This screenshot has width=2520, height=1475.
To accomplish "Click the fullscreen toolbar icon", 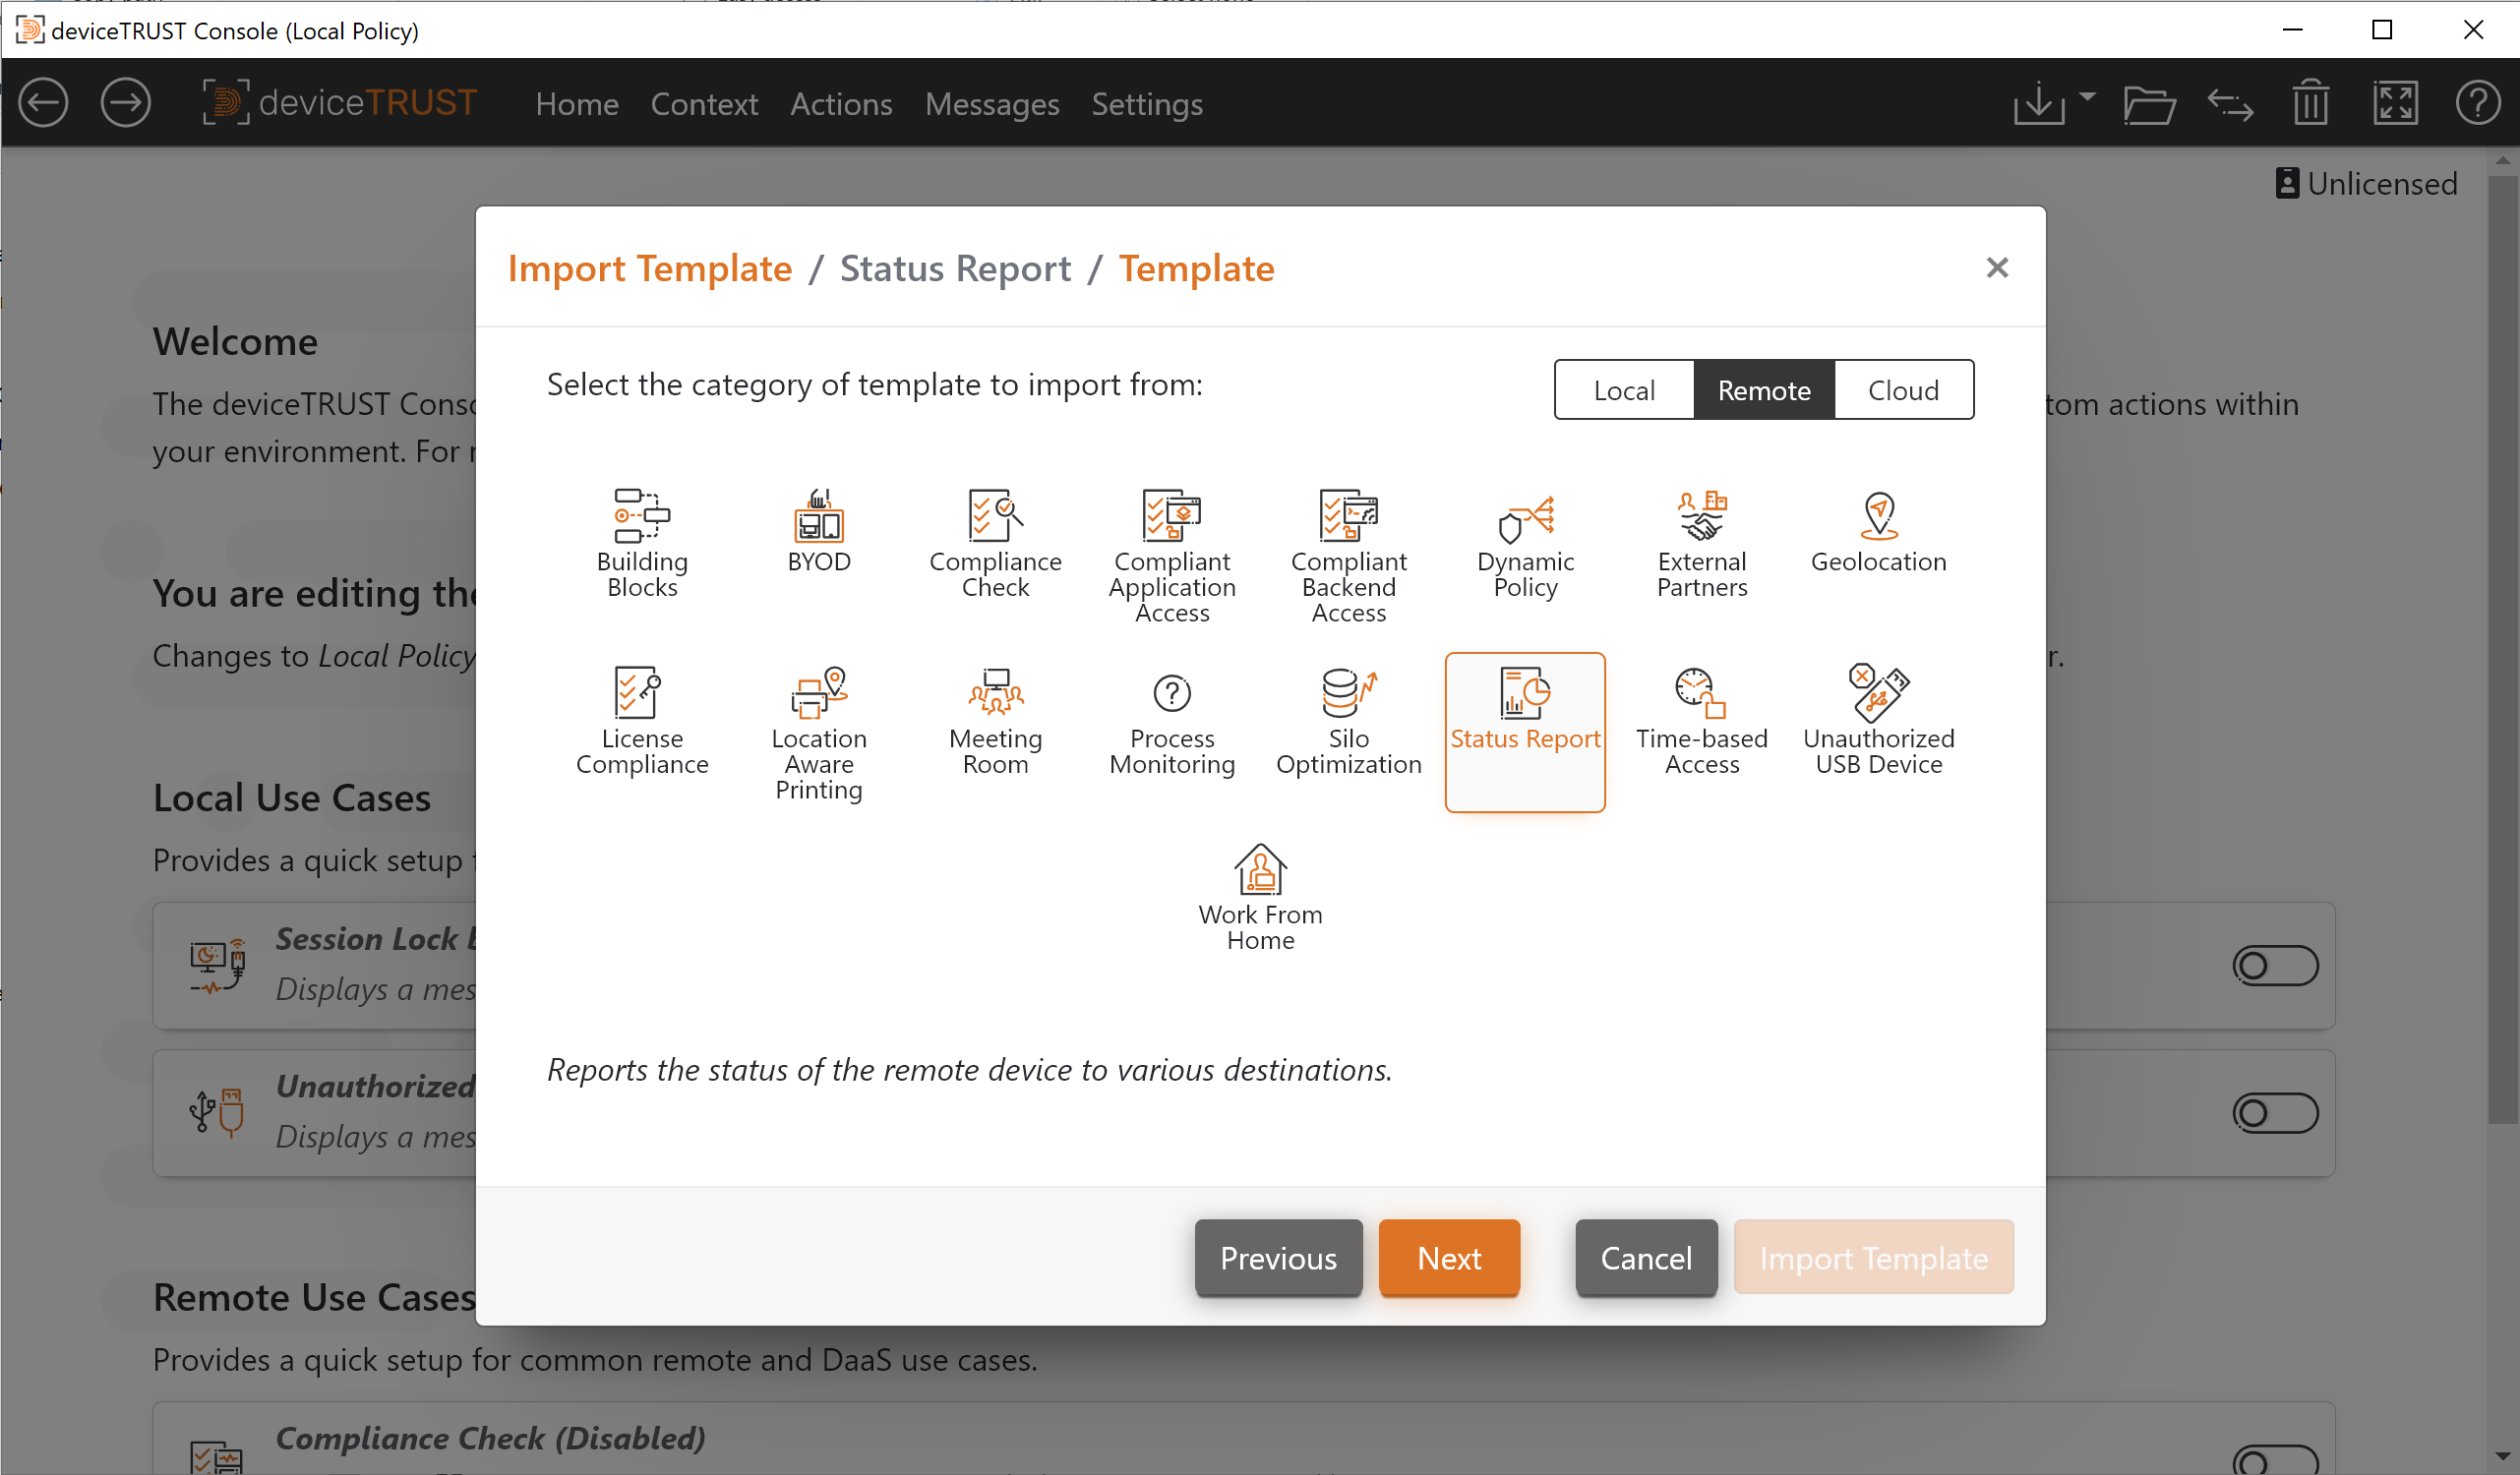I will tap(2397, 103).
